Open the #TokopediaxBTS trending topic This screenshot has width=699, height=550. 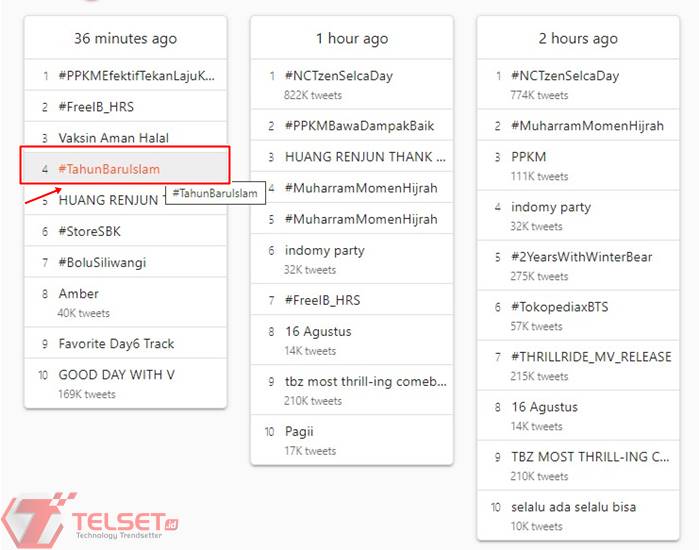point(561,307)
